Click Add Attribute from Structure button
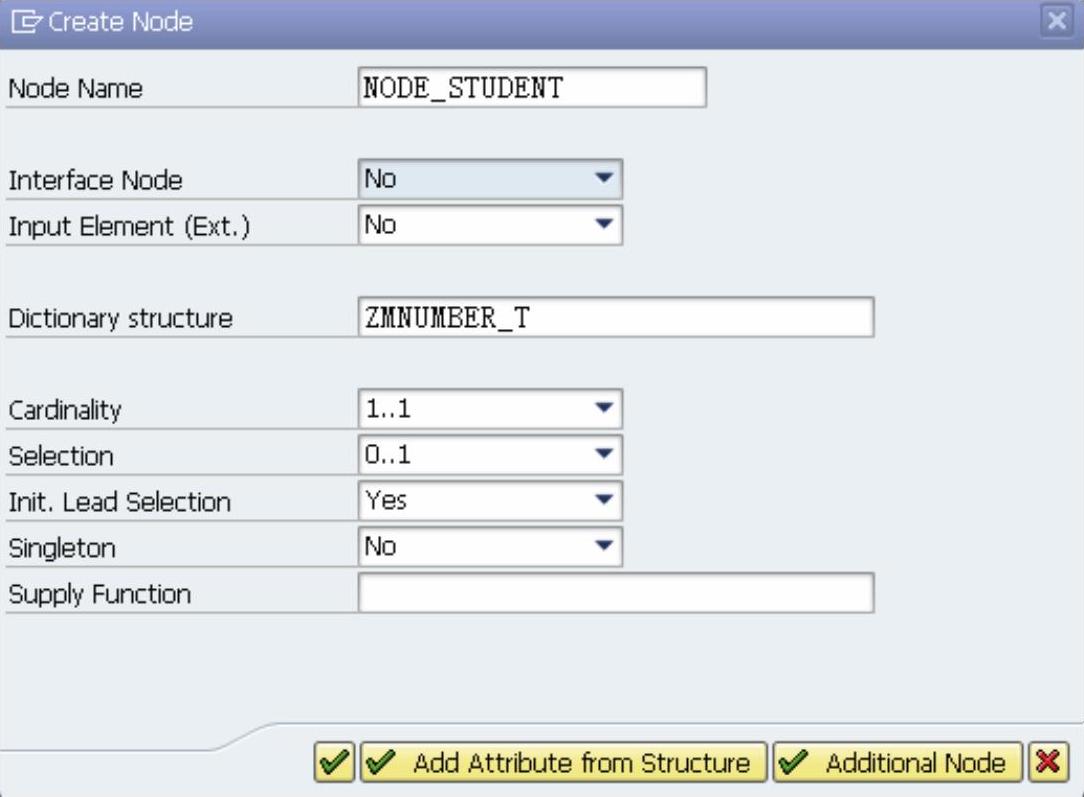1084x797 pixels. click(563, 762)
